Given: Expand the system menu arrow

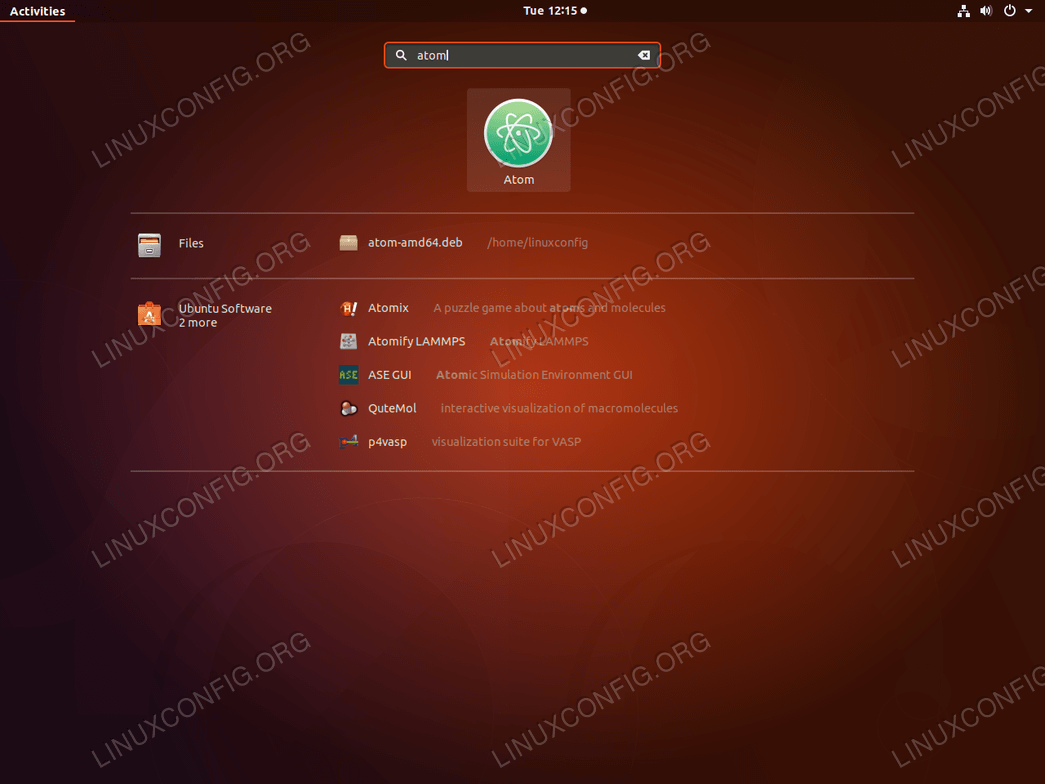Looking at the screenshot, I should (1028, 11).
